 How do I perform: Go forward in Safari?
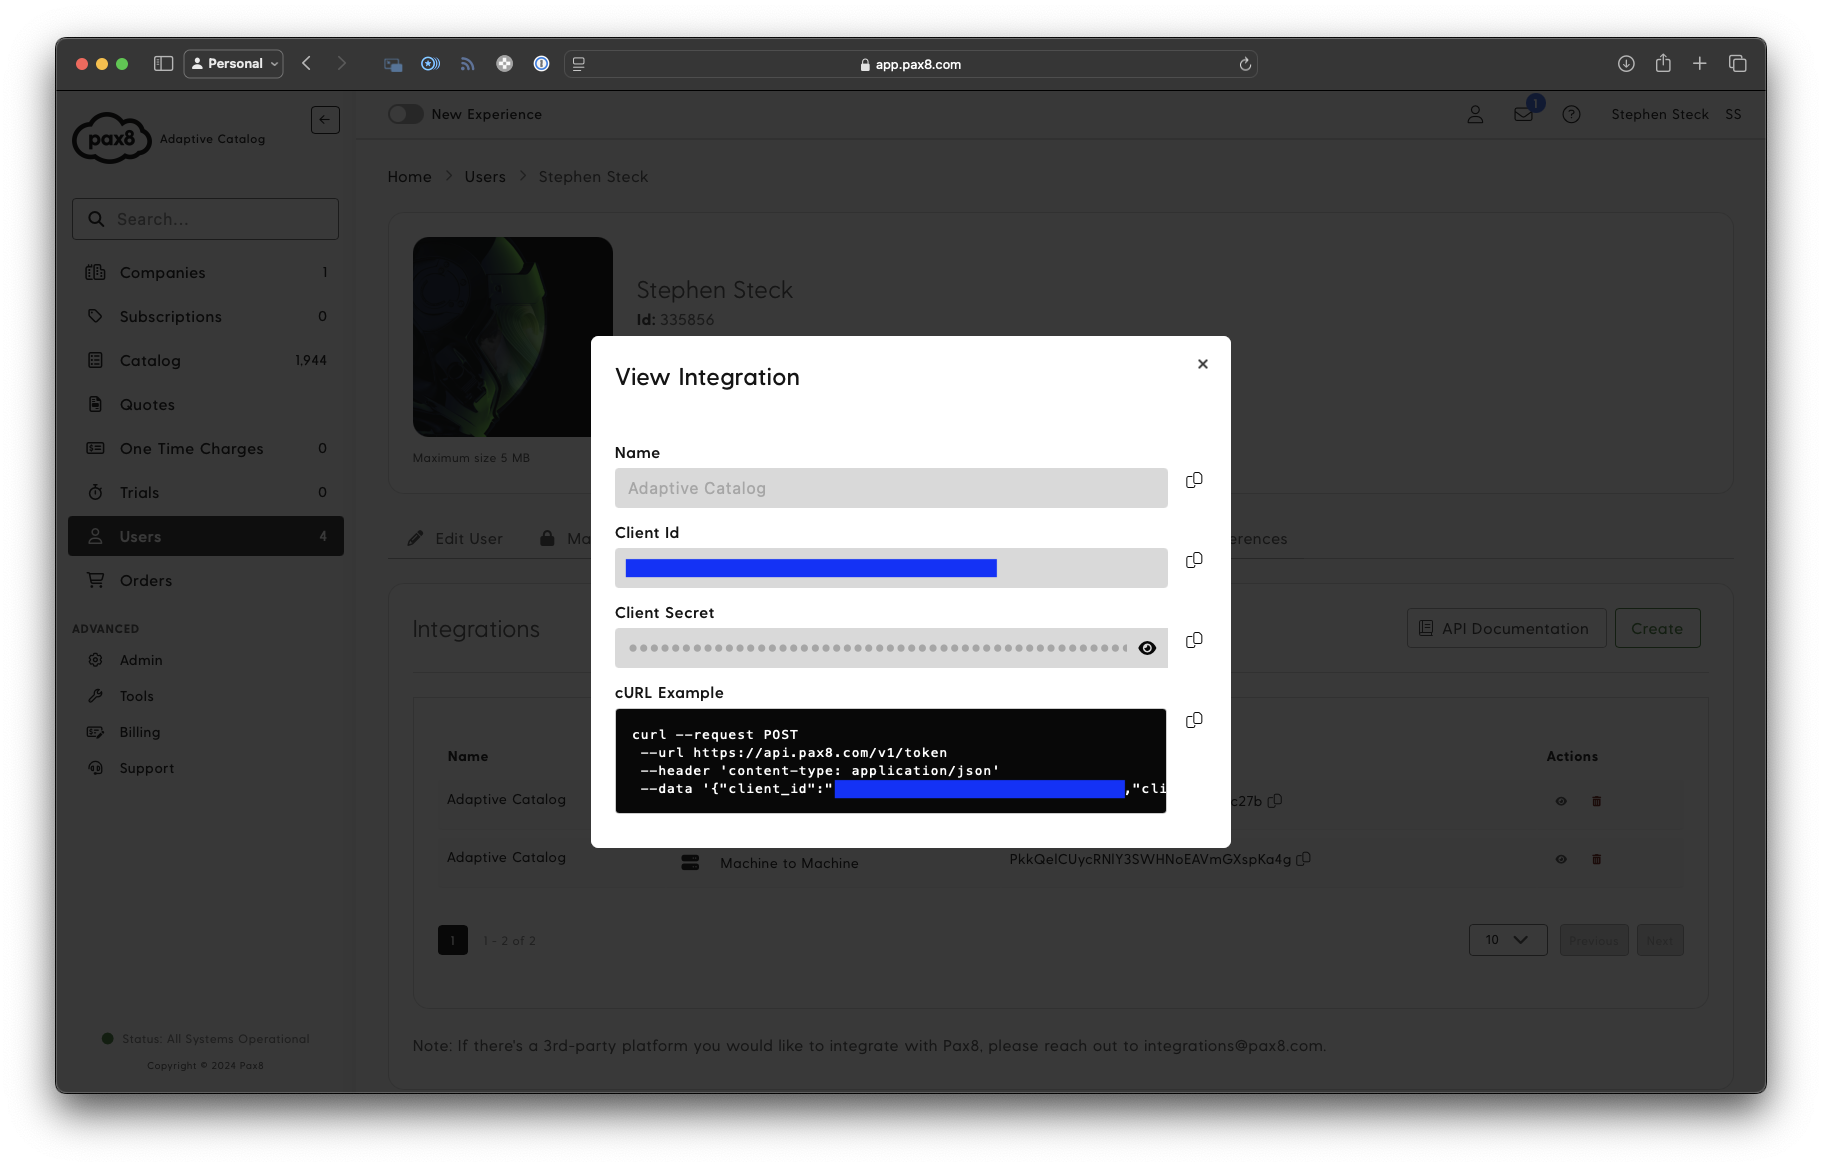pos(341,64)
